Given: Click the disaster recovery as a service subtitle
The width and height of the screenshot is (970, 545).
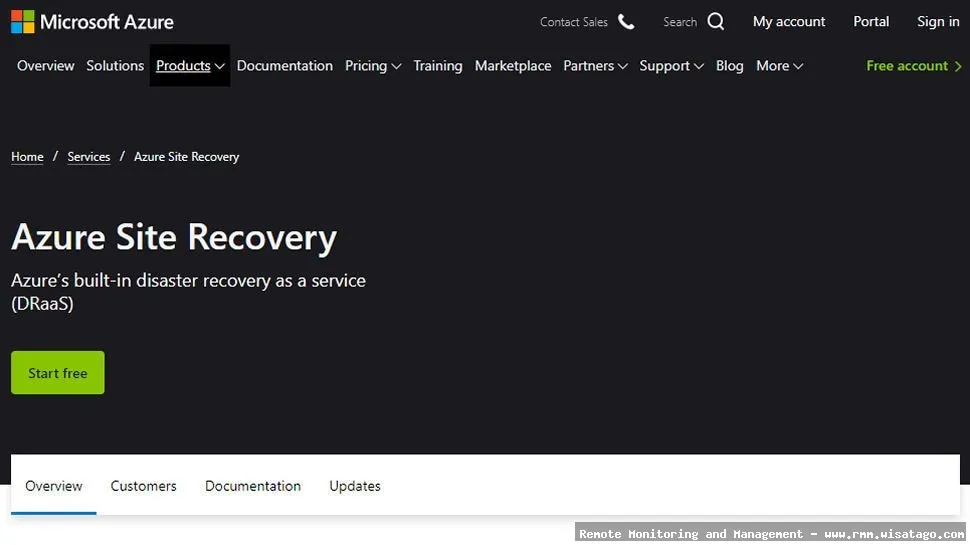Looking at the screenshot, I should (188, 292).
